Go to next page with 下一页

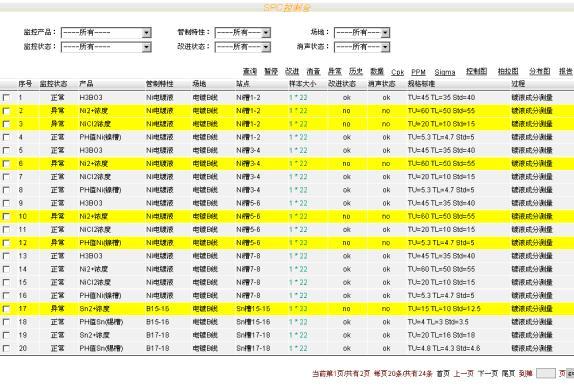click(488, 373)
